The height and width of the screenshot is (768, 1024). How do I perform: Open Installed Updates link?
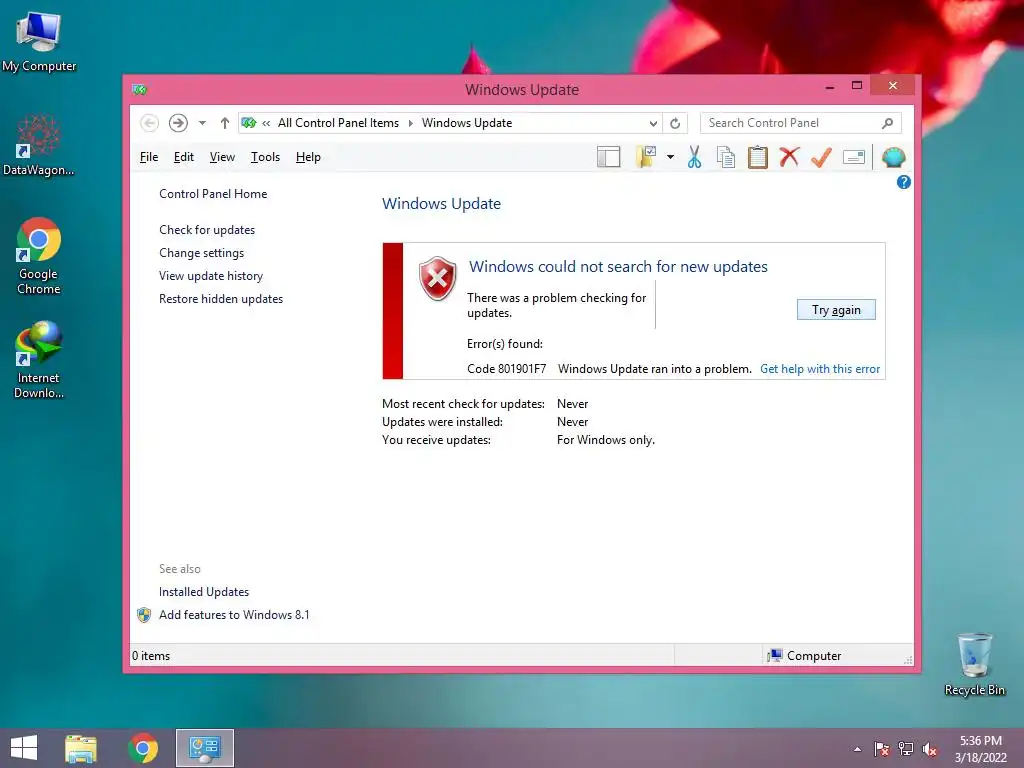pyautogui.click(x=204, y=592)
